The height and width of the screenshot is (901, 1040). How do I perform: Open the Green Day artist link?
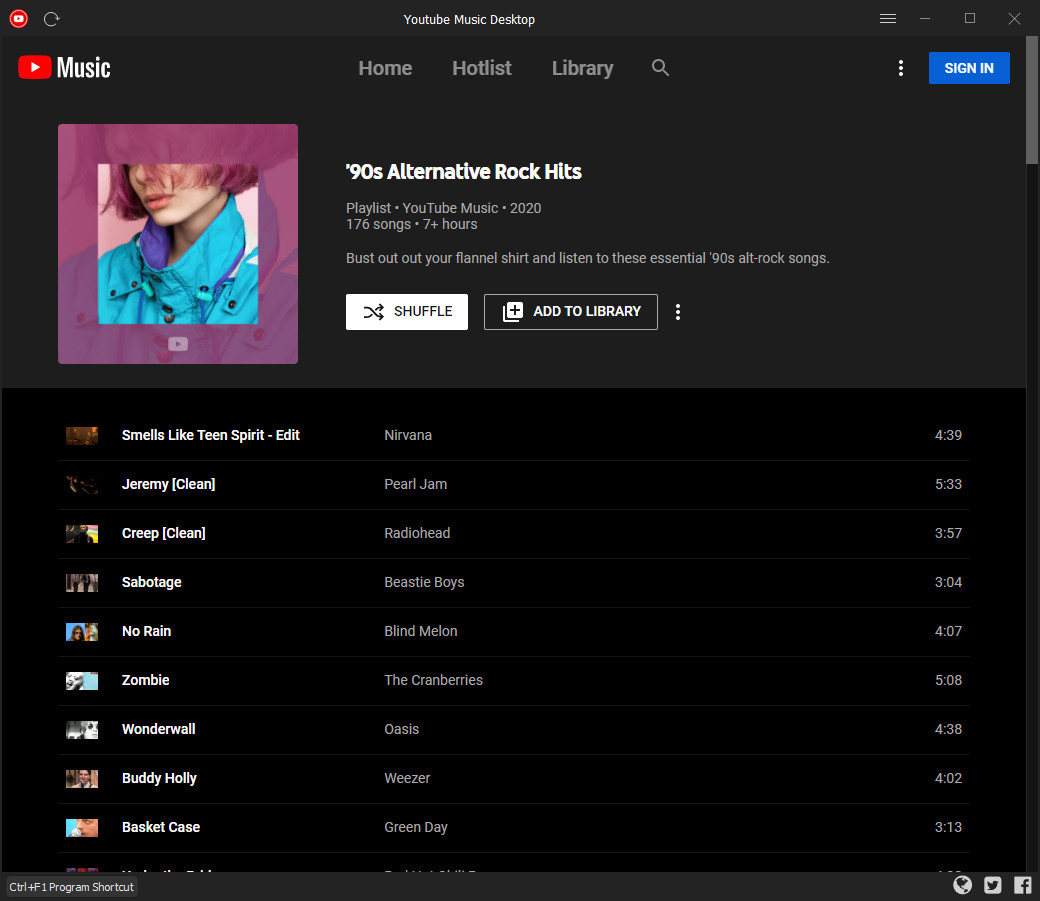point(415,827)
